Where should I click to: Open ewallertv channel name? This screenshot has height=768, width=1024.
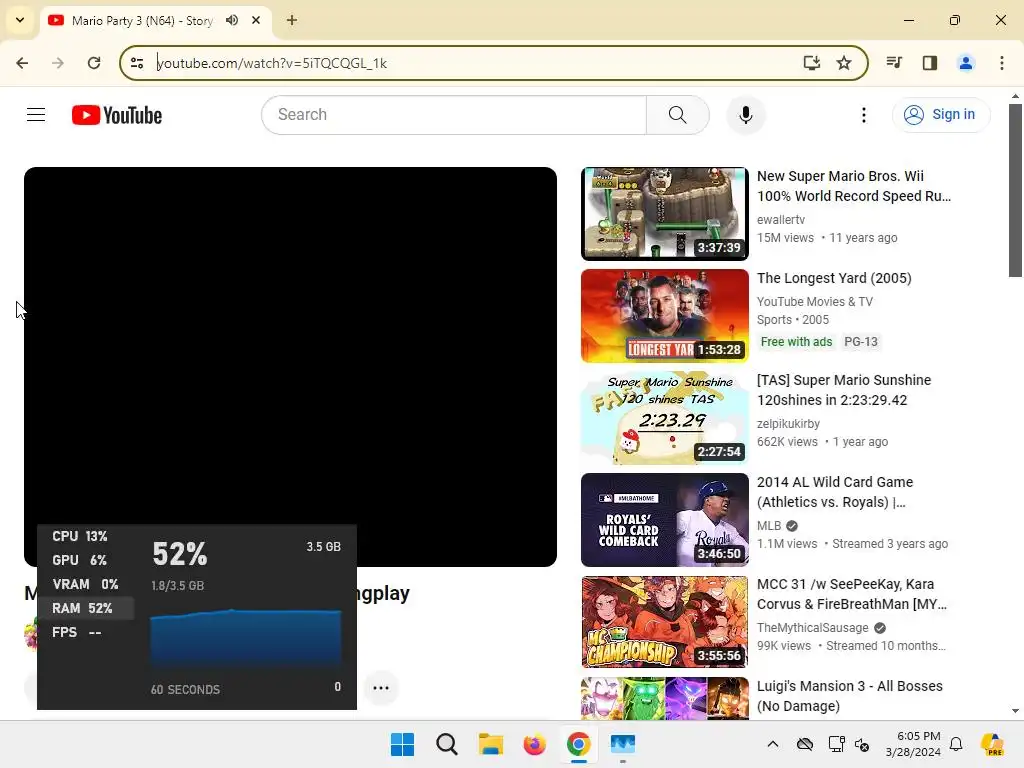coord(780,220)
